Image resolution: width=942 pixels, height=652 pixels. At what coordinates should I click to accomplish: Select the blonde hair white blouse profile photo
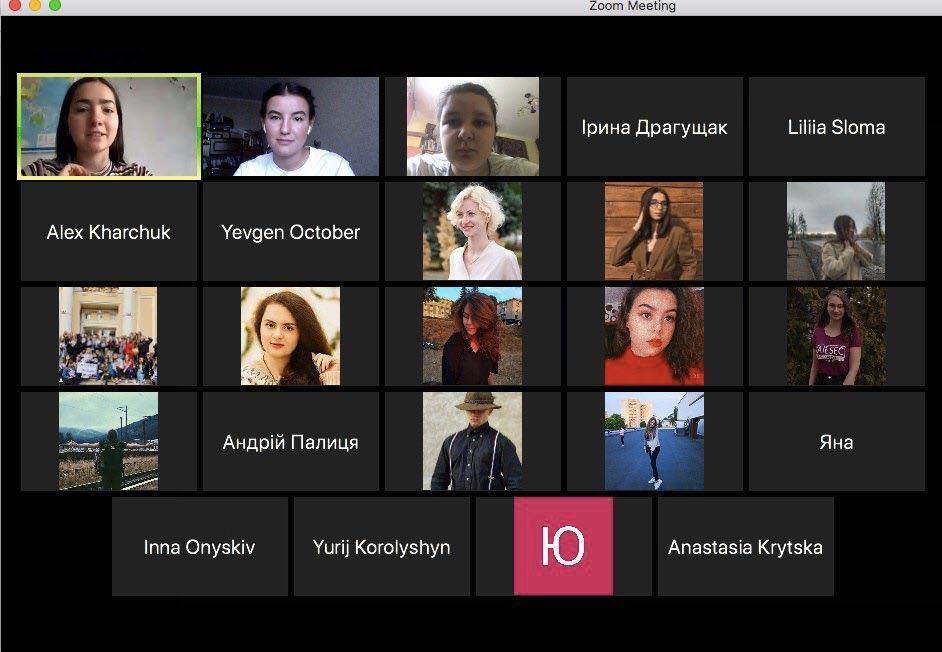(472, 231)
